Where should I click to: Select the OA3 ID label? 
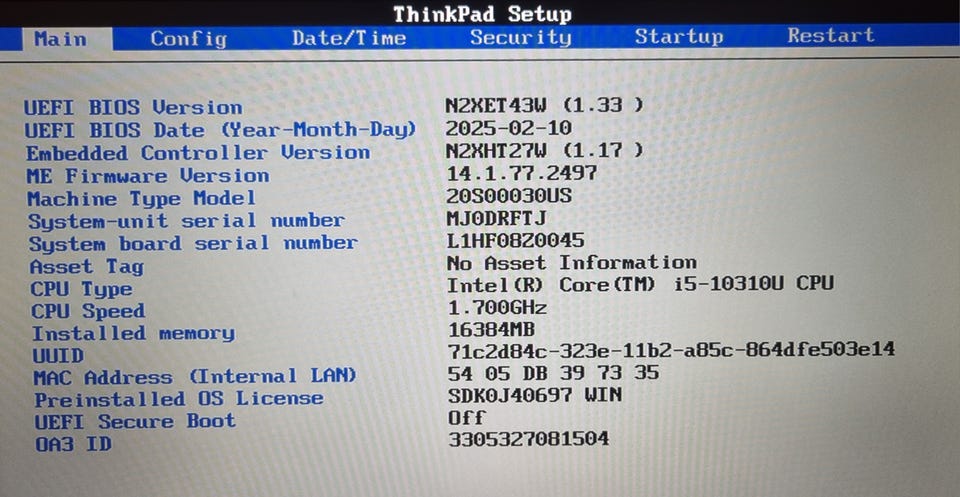coord(73,444)
